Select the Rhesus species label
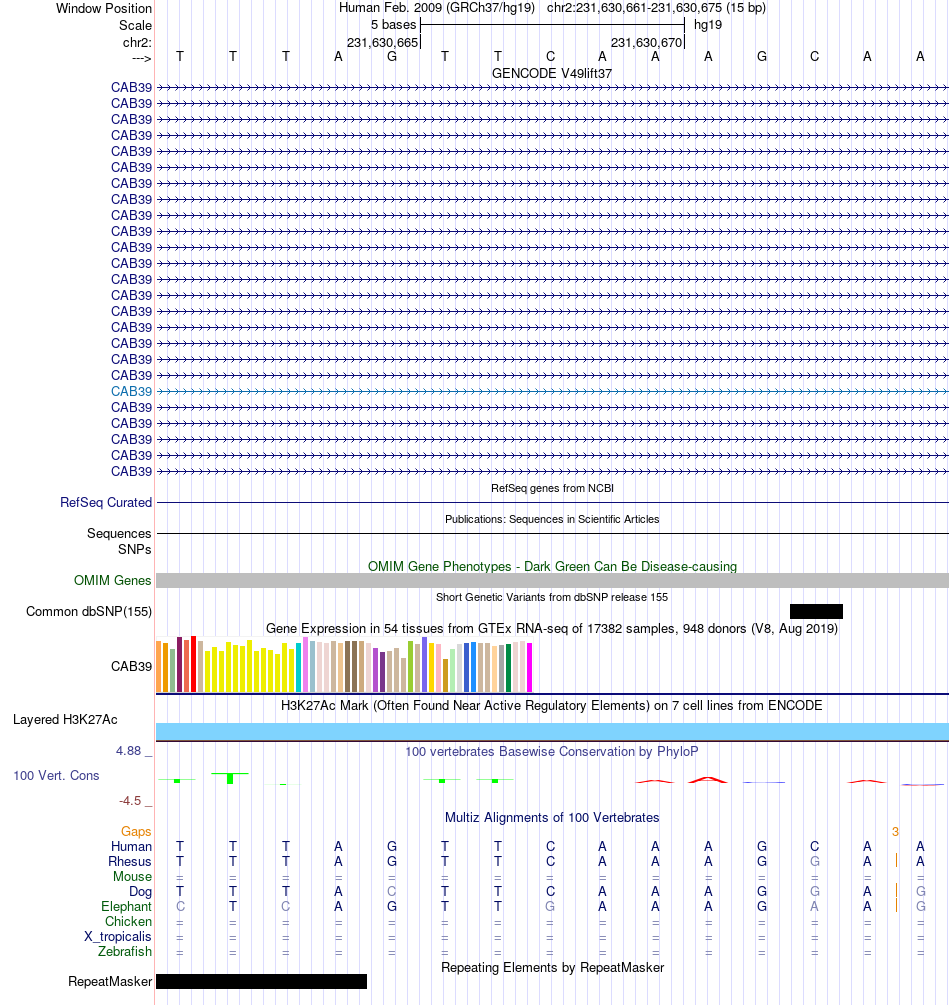The image size is (950, 1005). point(129,861)
